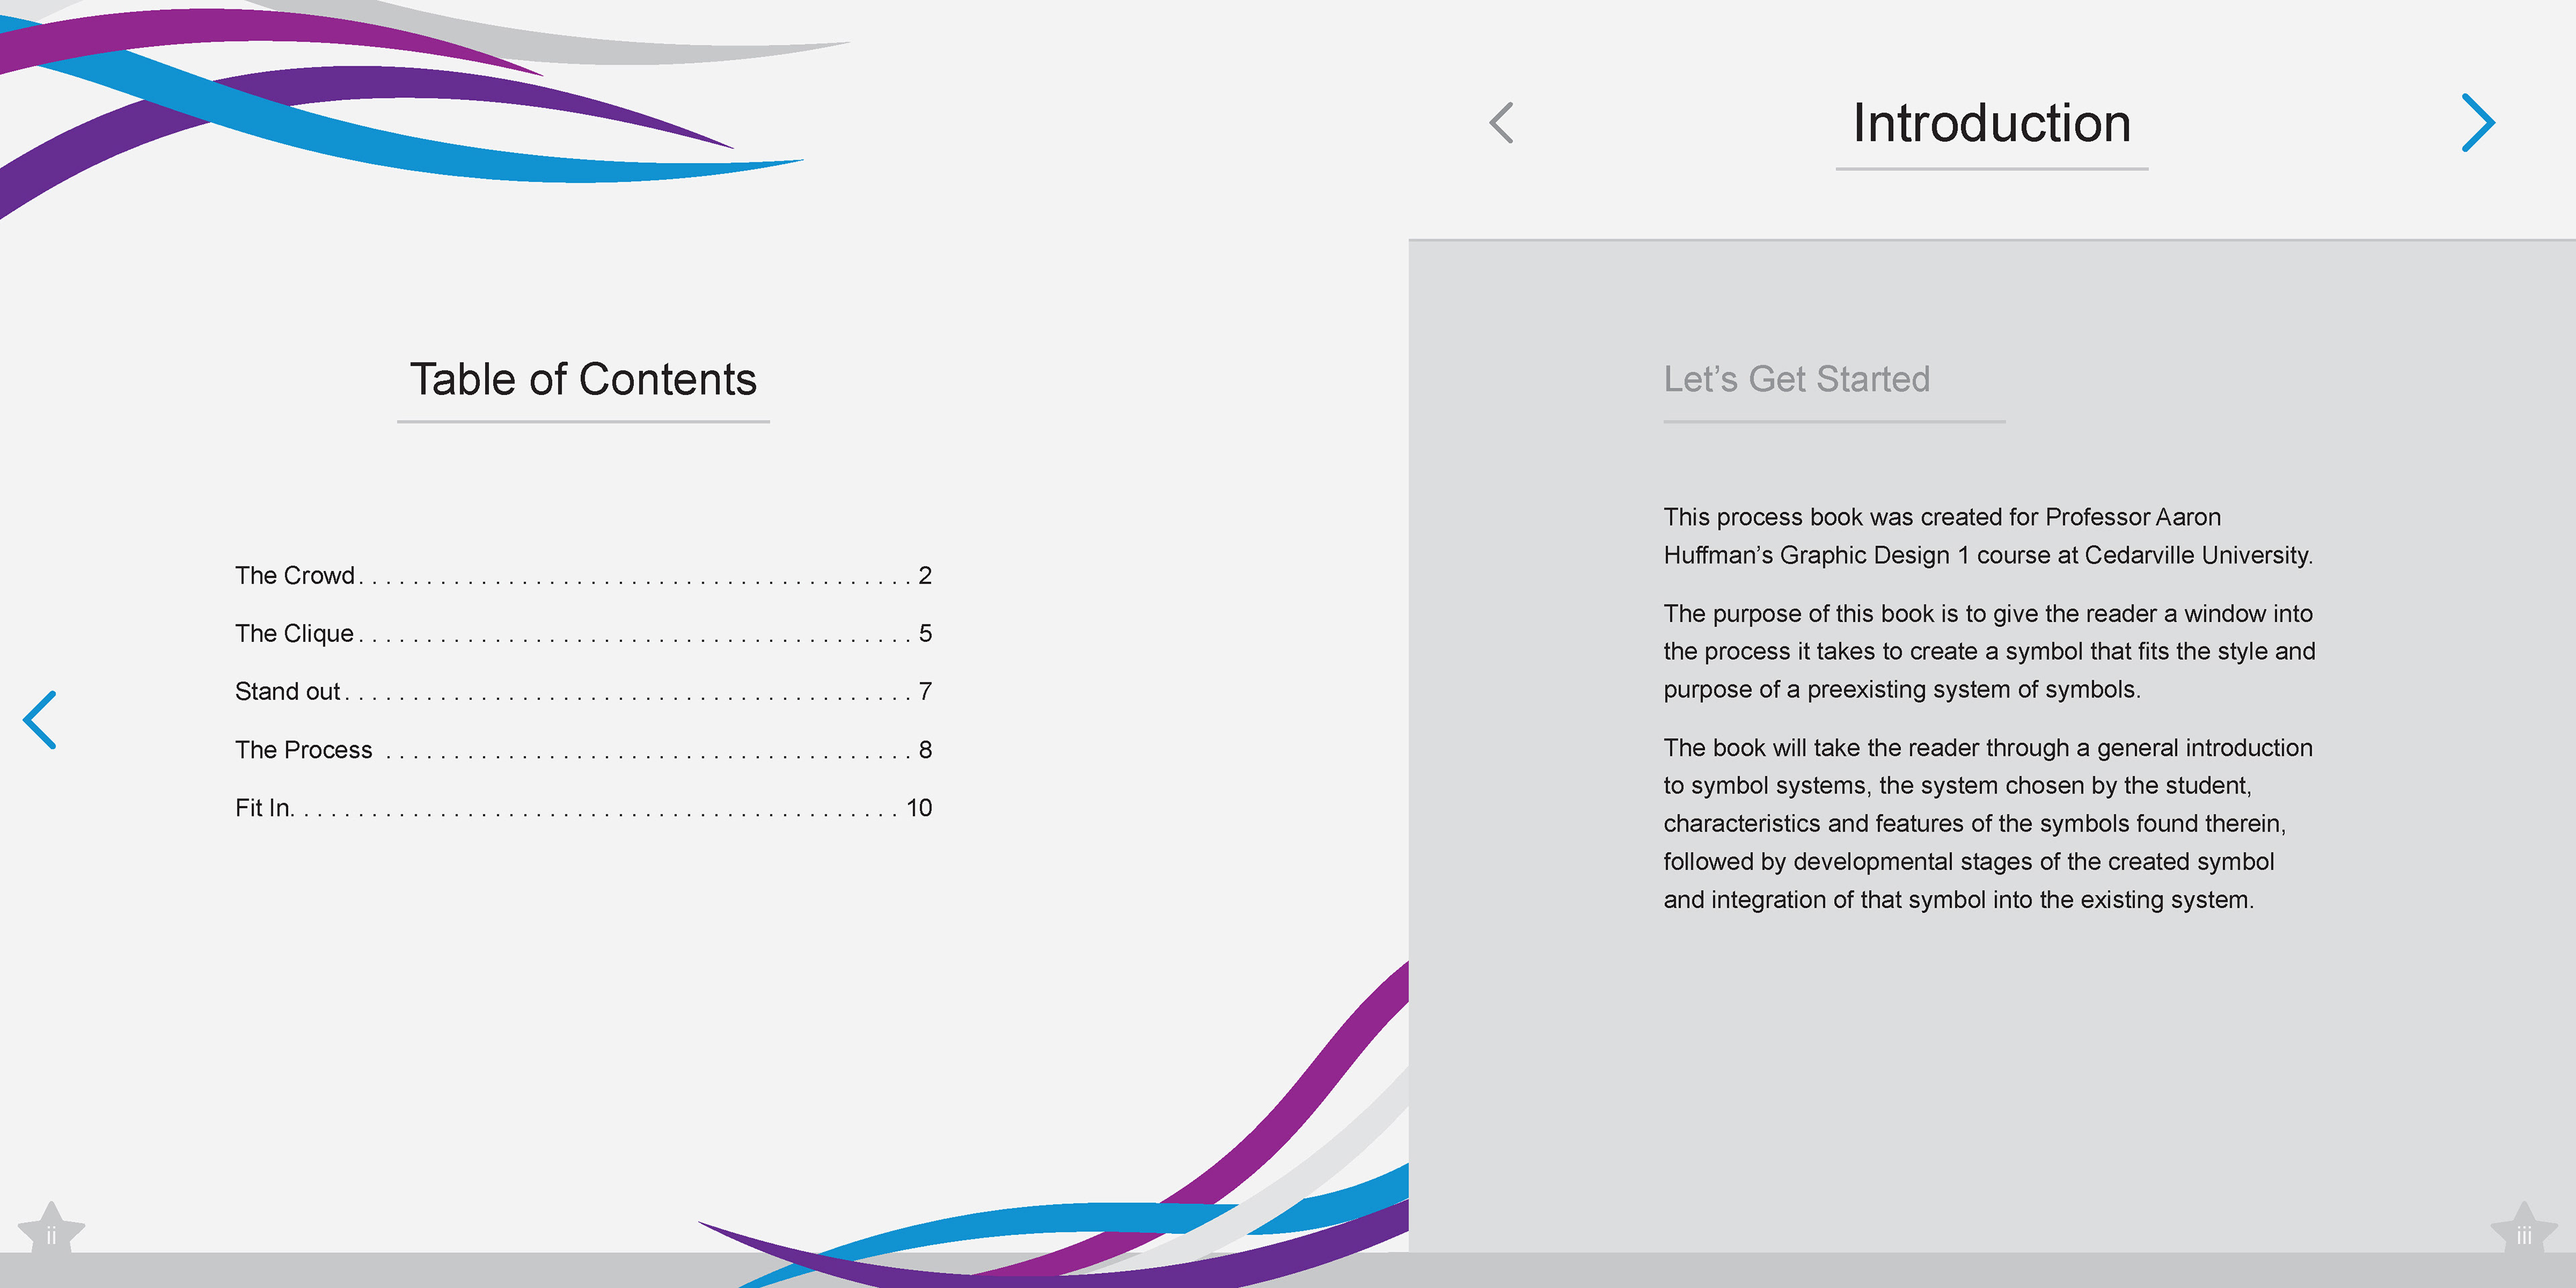
Task: Open The Clique contents entry
Action: coord(583,633)
